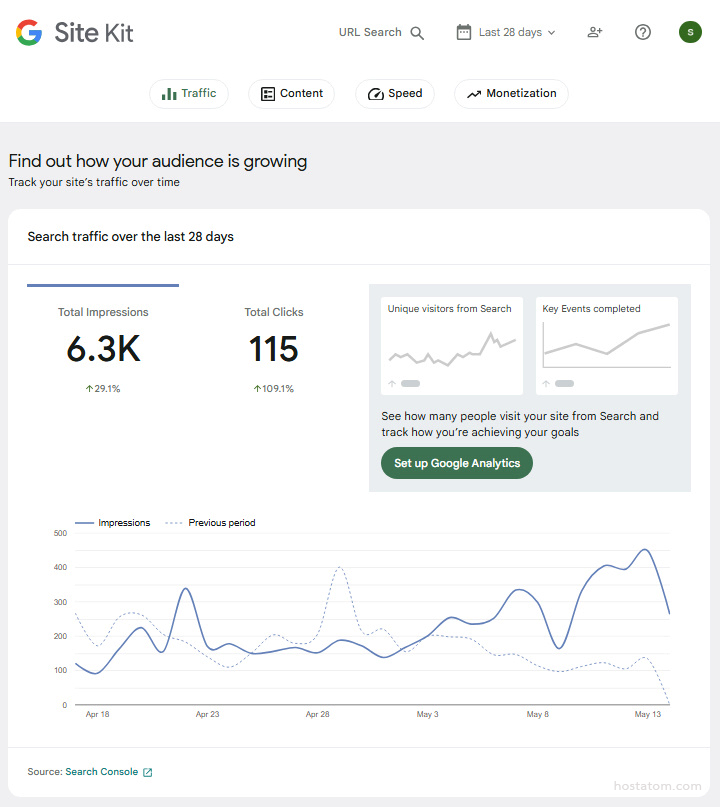Open URL Search text link
Viewport: 720px width, 807px height.
pyautogui.click(x=370, y=32)
